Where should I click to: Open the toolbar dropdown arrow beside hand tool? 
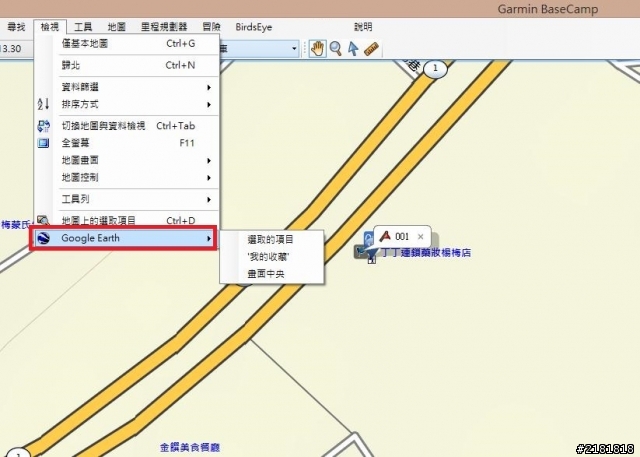[x=294, y=49]
